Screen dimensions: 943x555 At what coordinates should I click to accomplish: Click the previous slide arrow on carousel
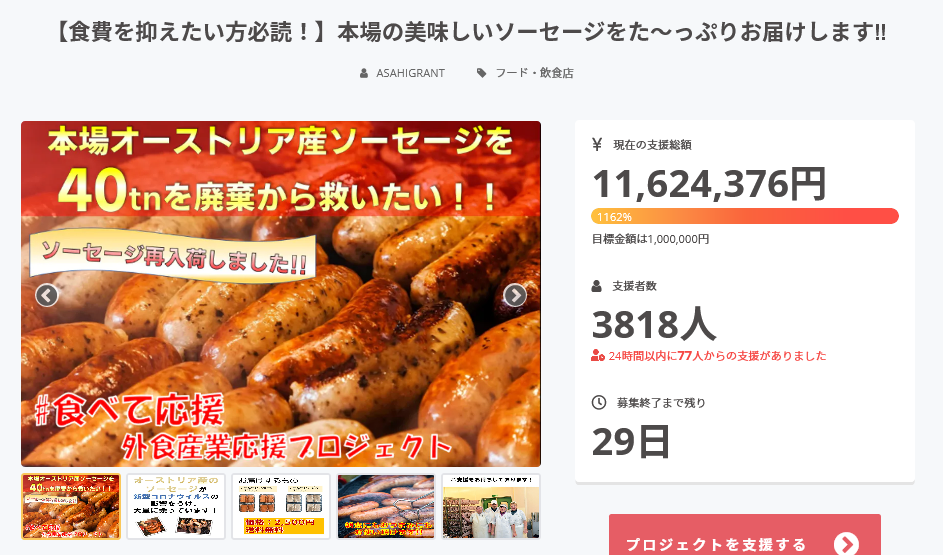click(x=46, y=295)
